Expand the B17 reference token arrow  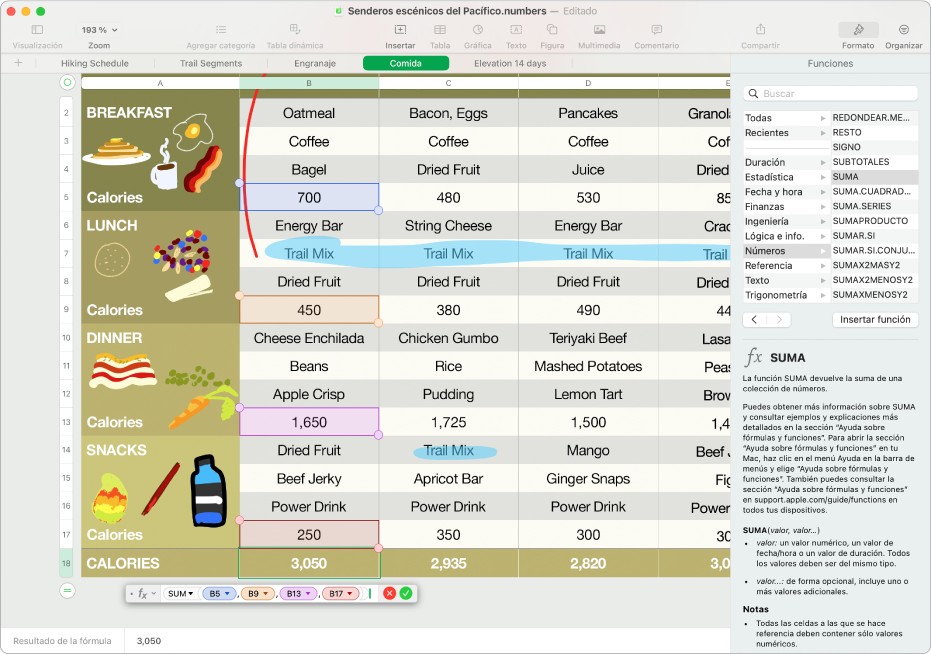pos(351,593)
